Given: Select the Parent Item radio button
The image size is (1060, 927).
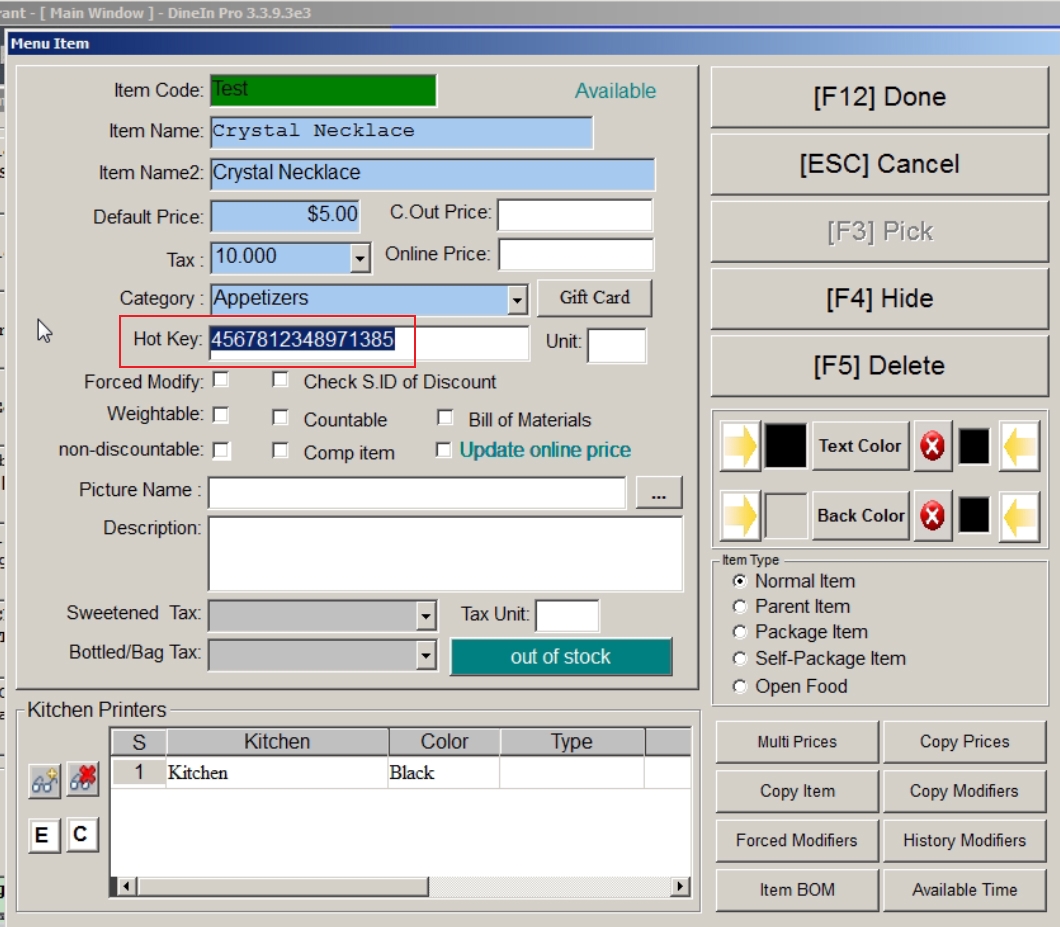Looking at the screenshot, I should [x=740, y=607].
